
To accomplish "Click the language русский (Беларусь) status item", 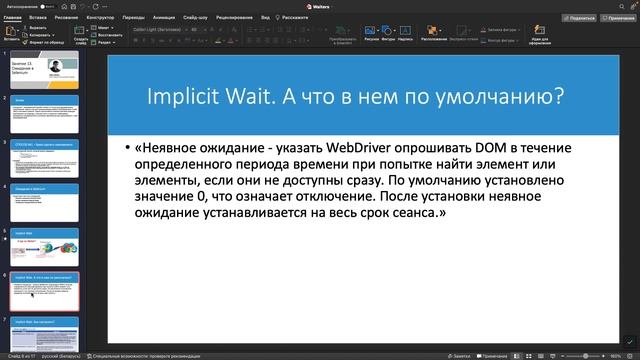I will pos(61,356).
